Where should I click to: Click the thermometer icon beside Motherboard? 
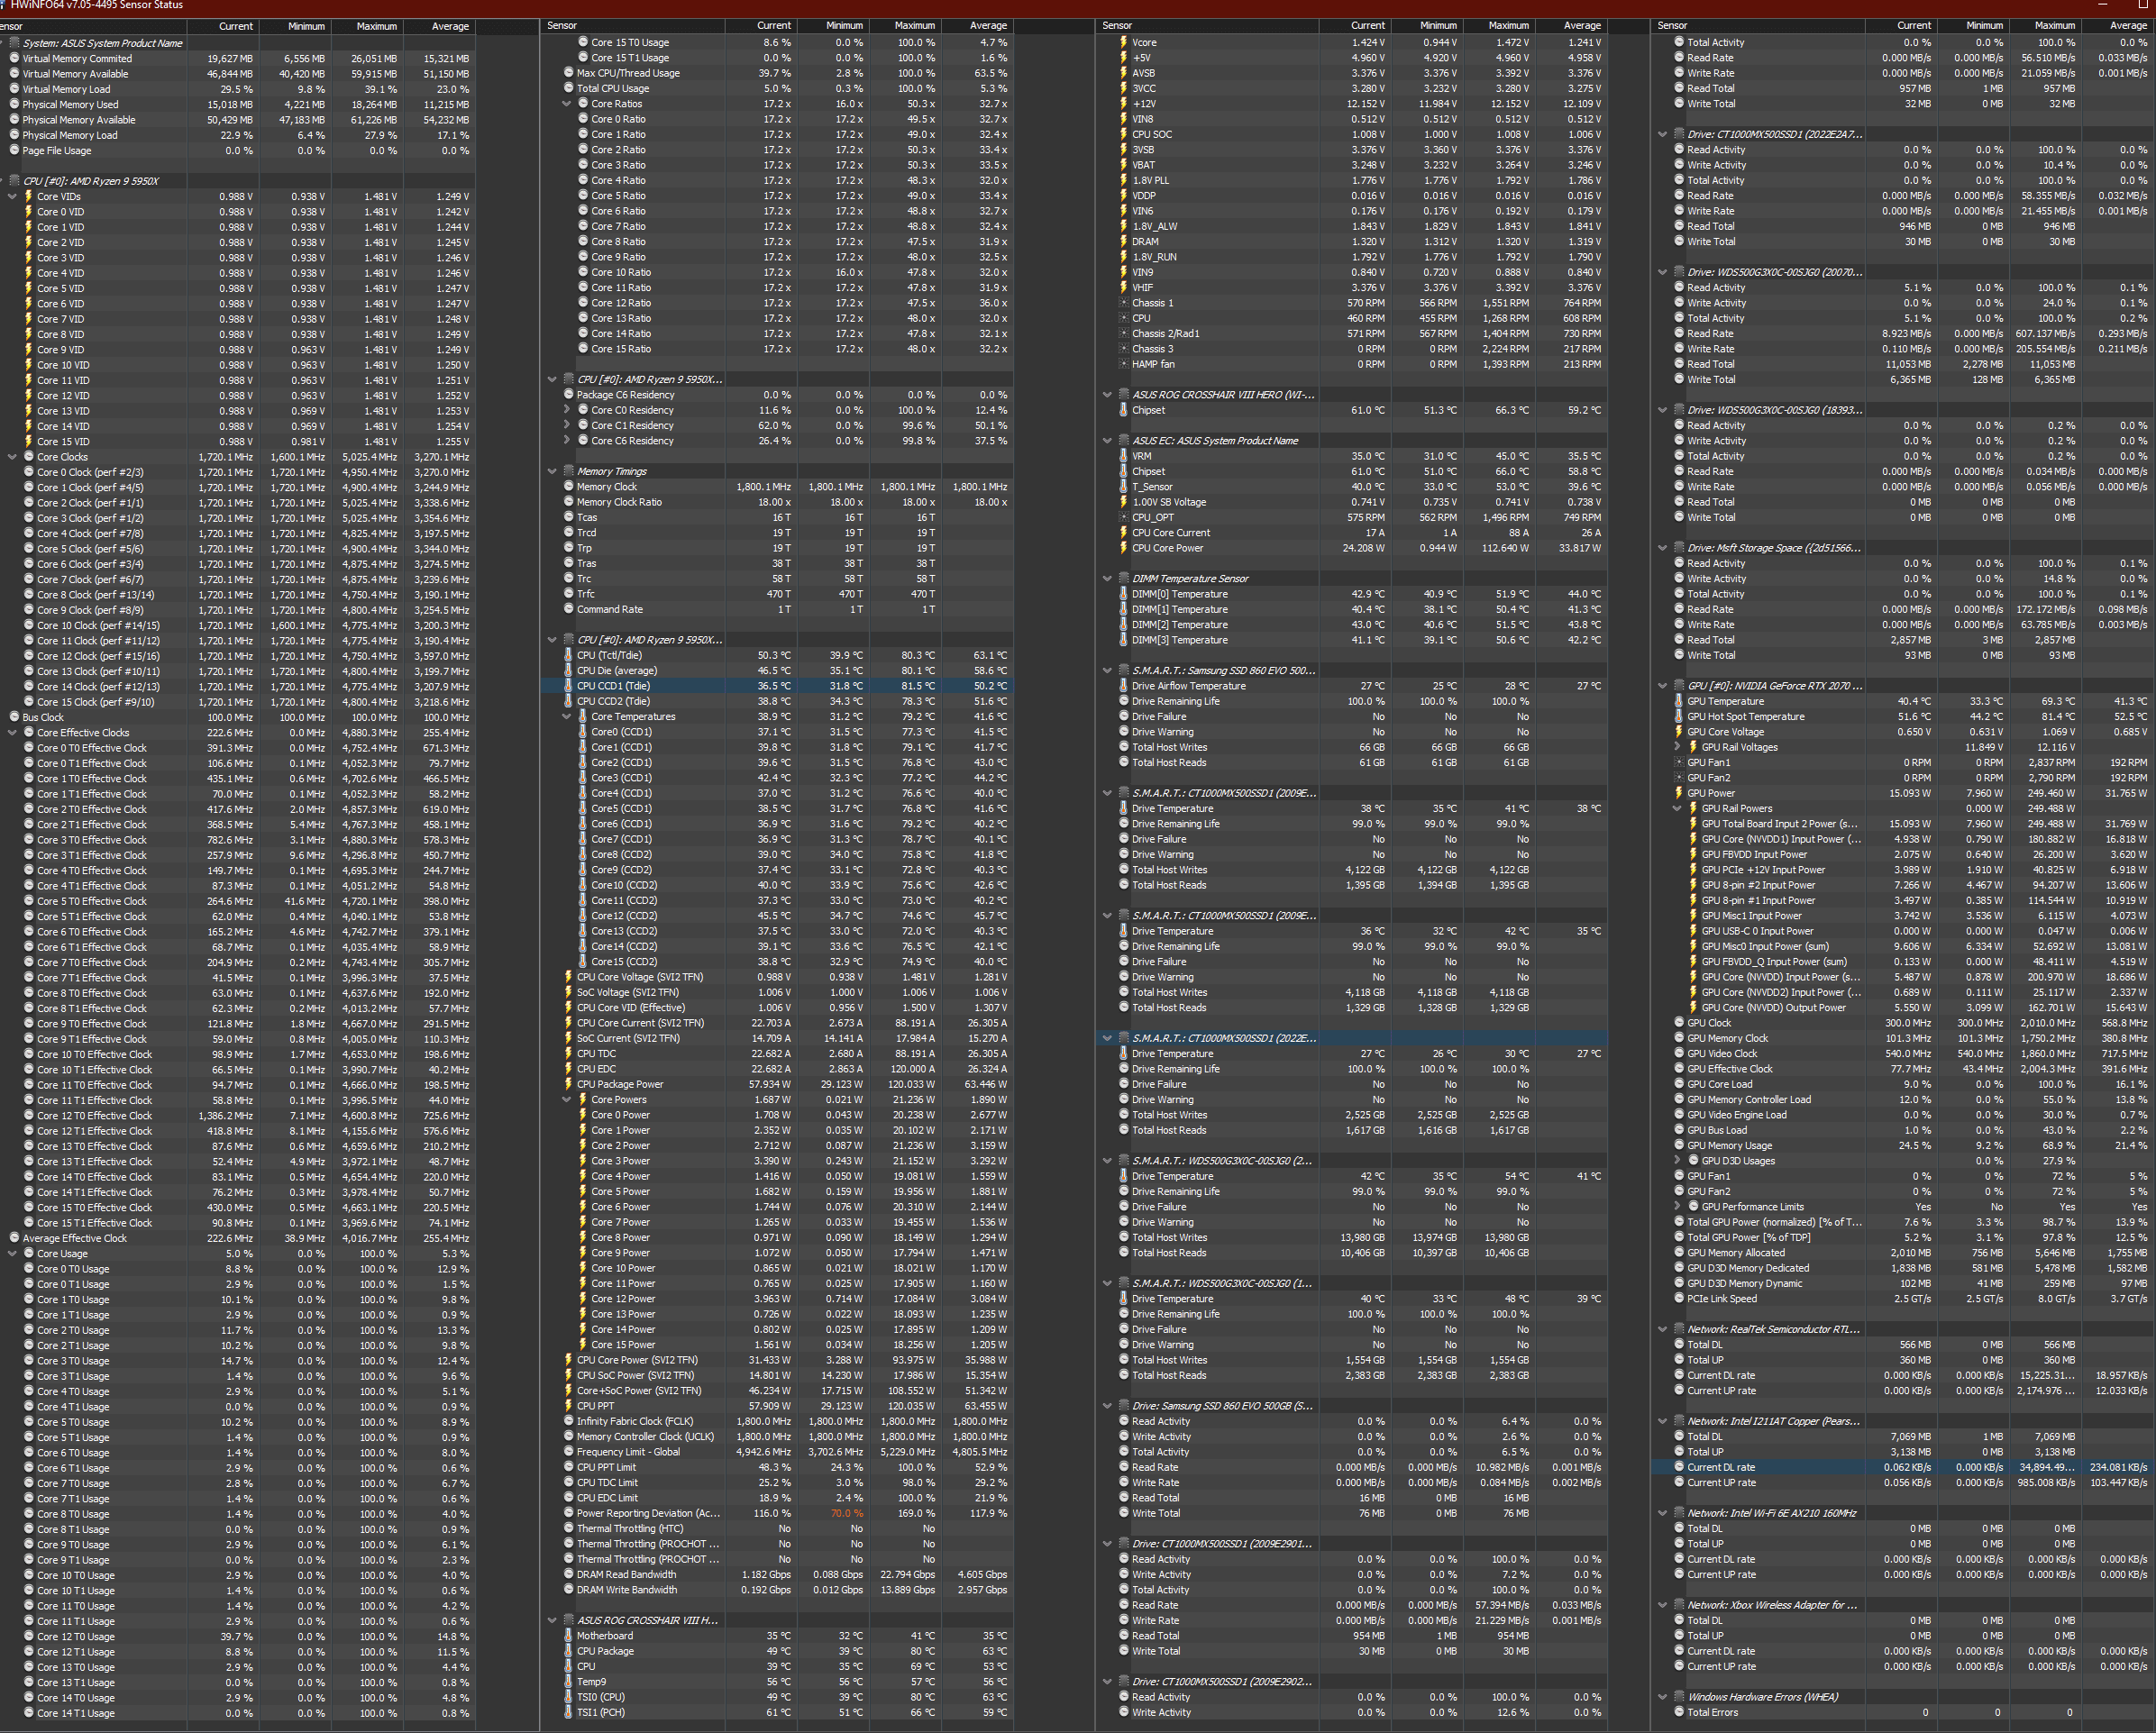[568, 1636]
